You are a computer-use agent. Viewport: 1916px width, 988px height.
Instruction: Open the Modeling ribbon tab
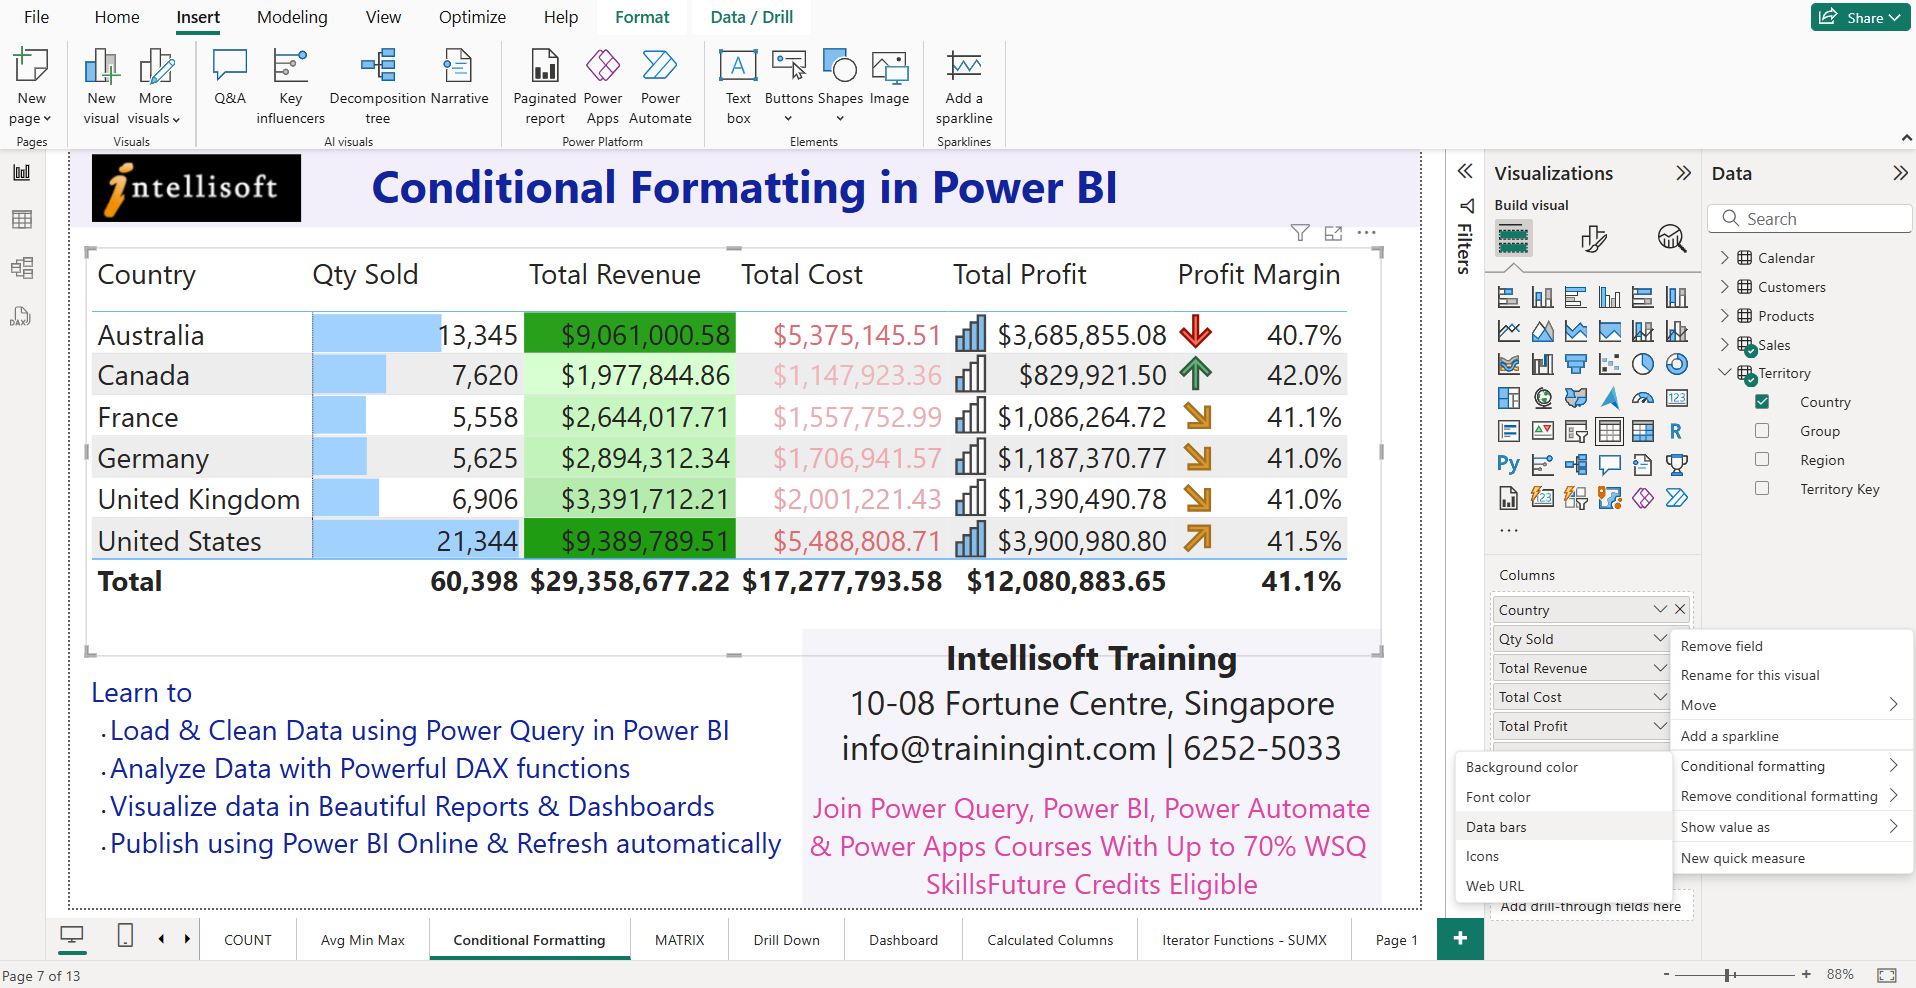(292, 17)
